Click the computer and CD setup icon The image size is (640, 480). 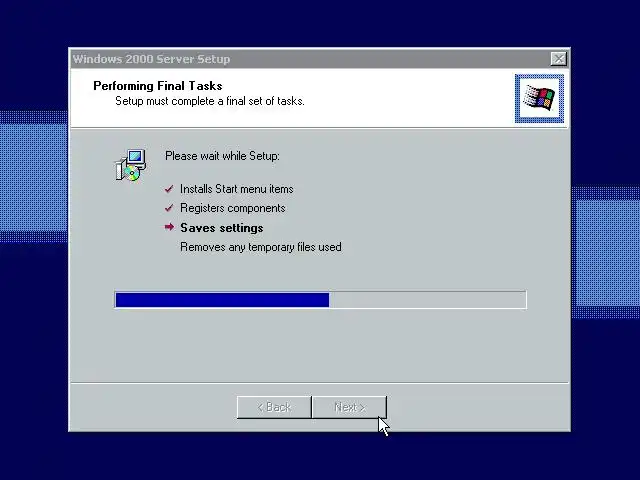click(131, 165)
